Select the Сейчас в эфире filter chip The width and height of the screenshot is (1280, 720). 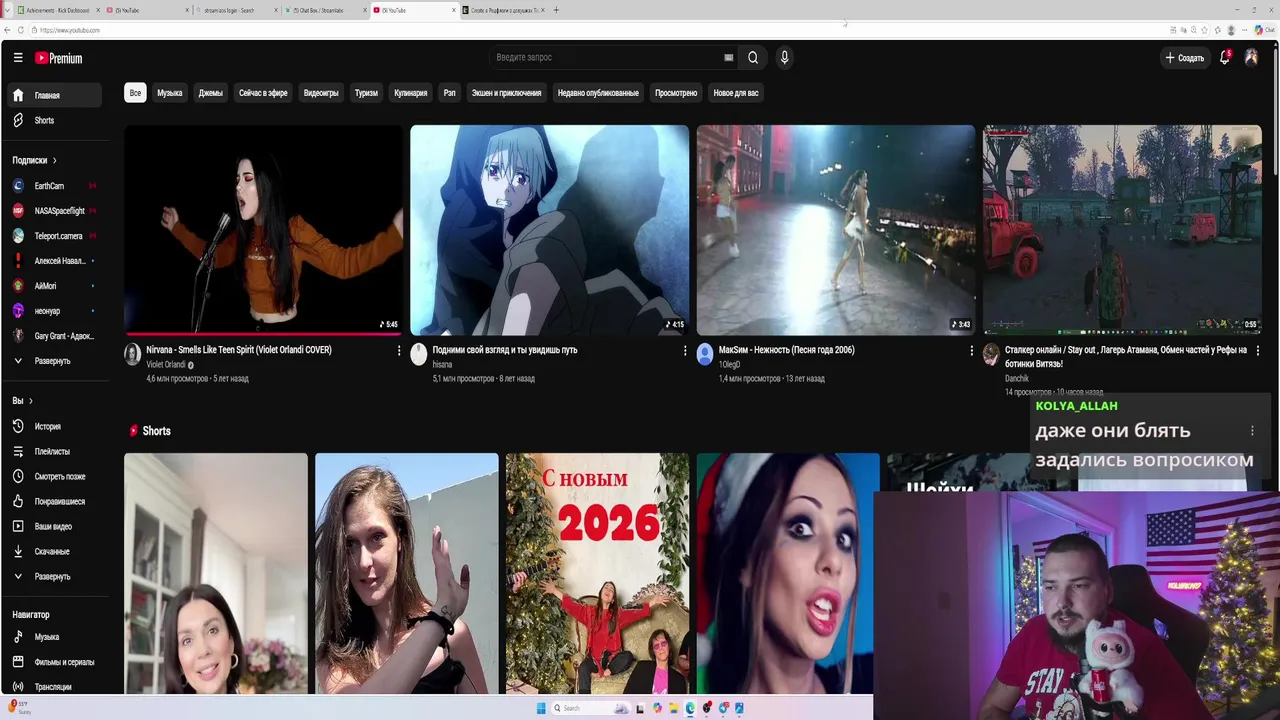(263, 93)
